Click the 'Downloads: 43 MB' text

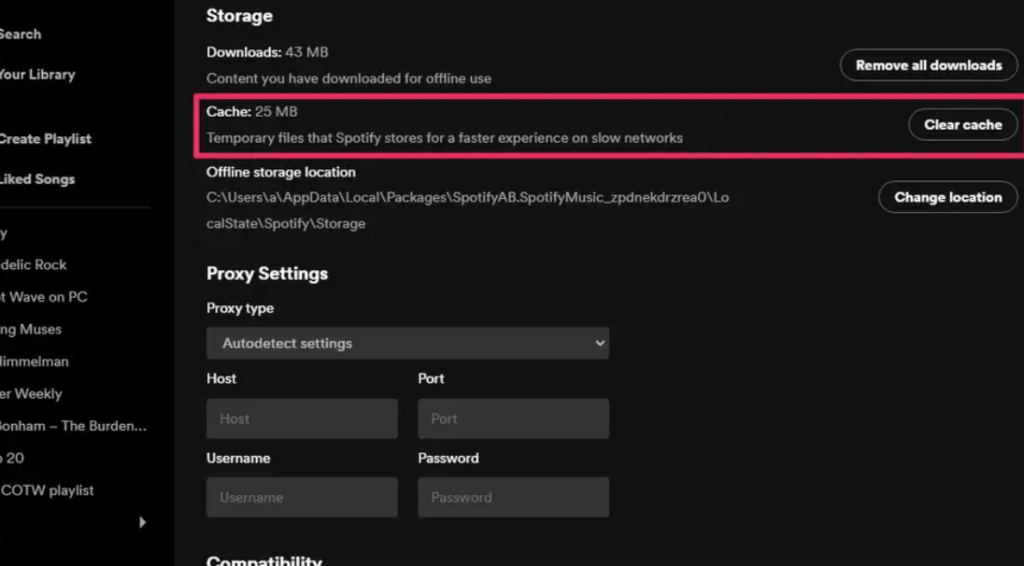click(x=267, y=52)
